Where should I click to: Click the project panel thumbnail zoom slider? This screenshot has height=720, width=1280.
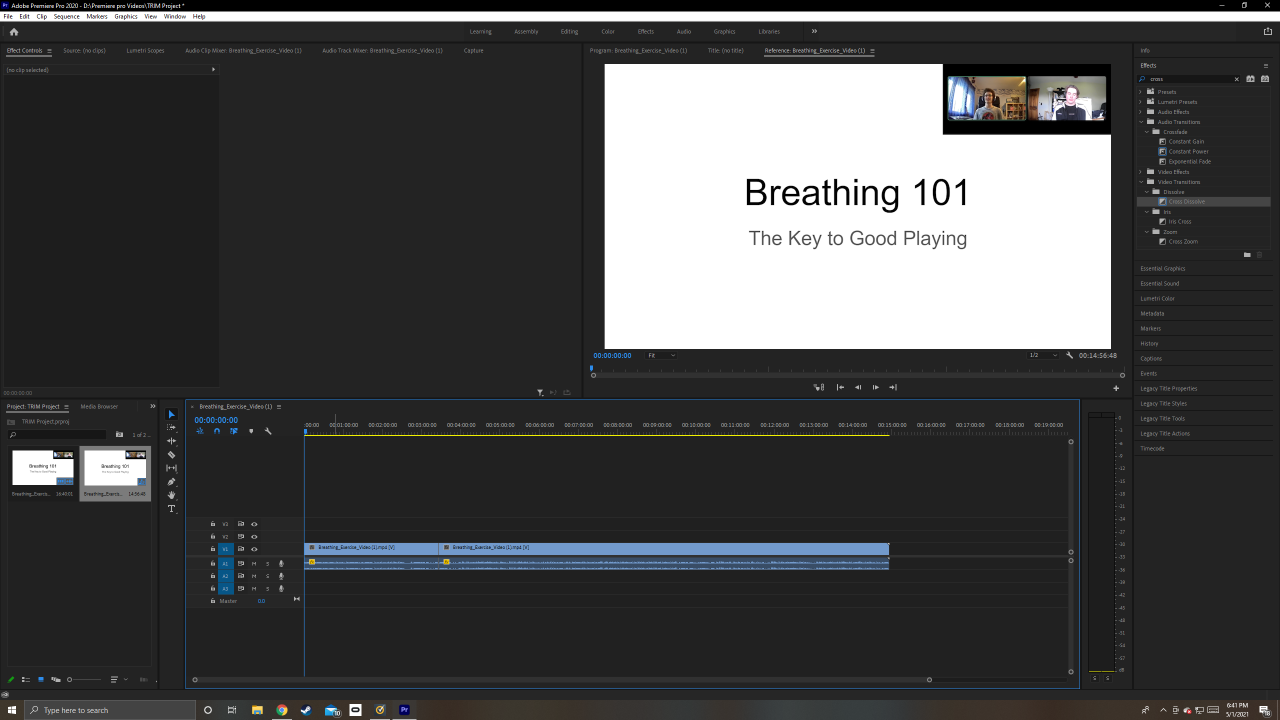click(x=69, y=680)
